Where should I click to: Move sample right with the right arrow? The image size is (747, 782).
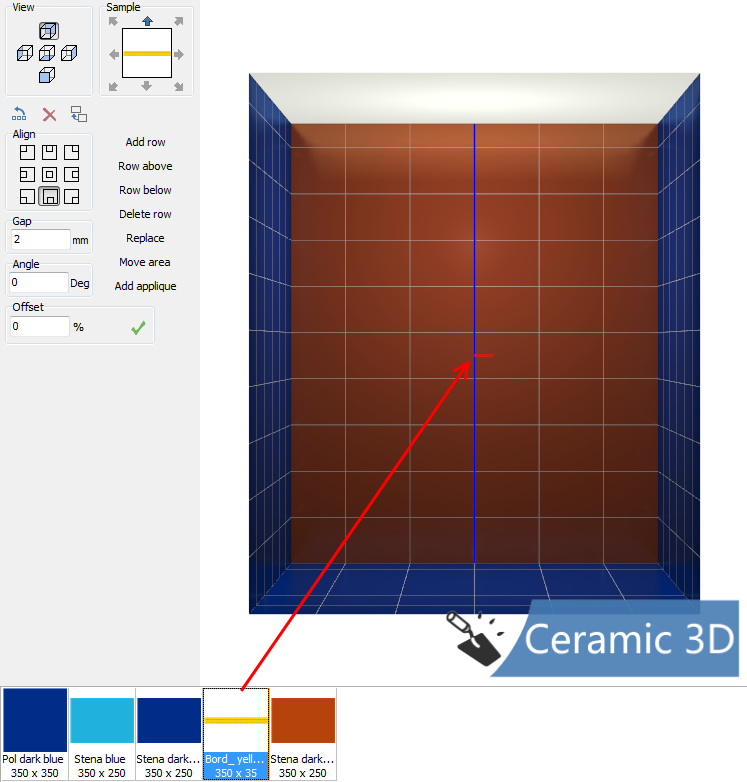point(179,54)
